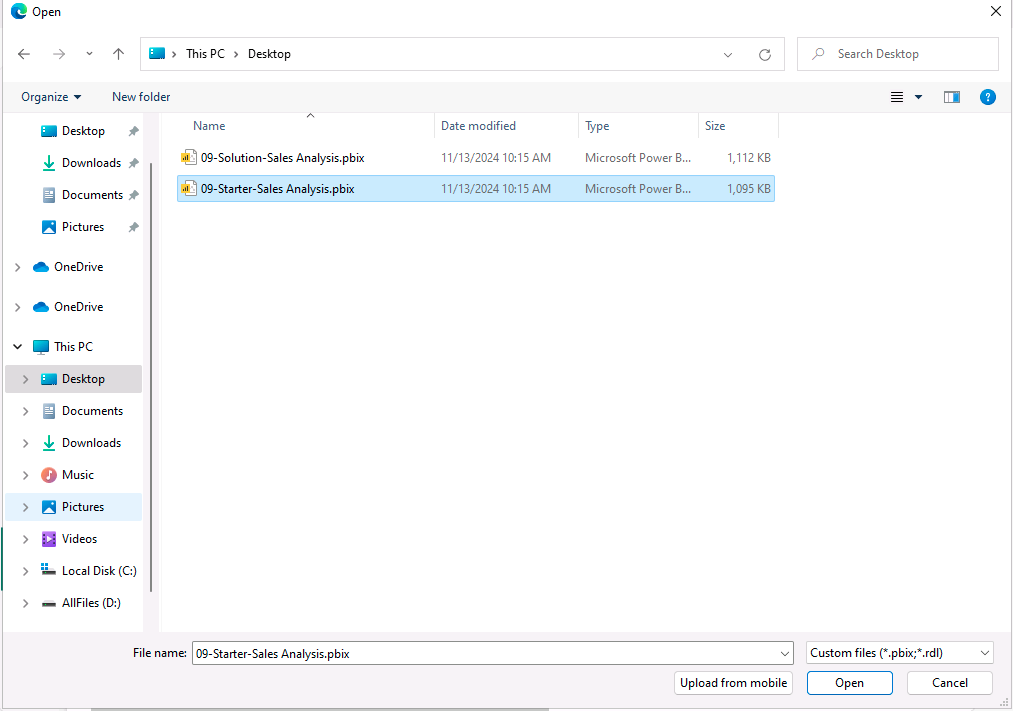The width and height of the screenshot is (1013, 711).
Task: Expand Downloads under This PC
Action: tap(25, 443)
